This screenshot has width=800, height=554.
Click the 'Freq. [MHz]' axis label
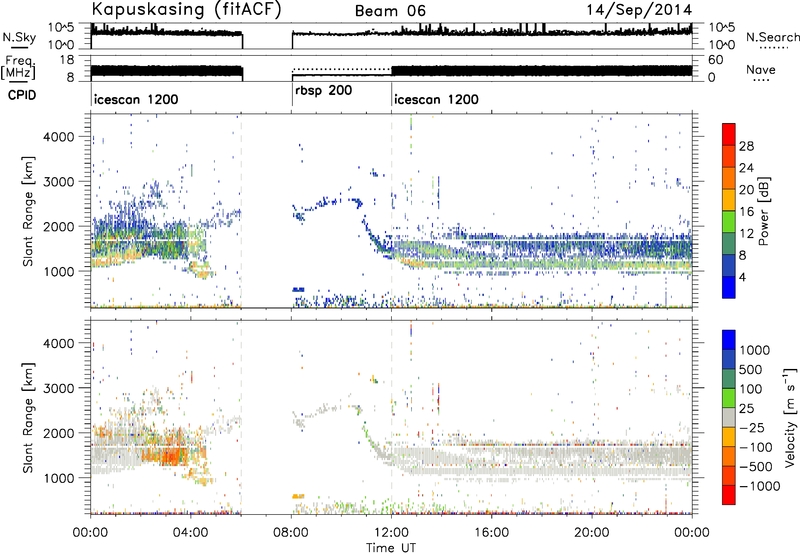18,67
